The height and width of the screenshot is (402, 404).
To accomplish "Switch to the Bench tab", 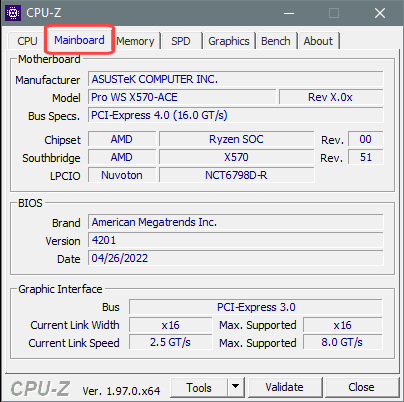I will click(276, 41).
